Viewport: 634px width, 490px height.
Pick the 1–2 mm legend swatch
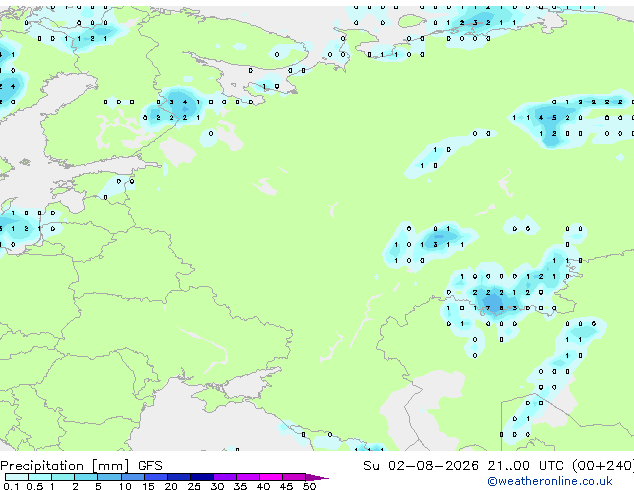[63, 477]
